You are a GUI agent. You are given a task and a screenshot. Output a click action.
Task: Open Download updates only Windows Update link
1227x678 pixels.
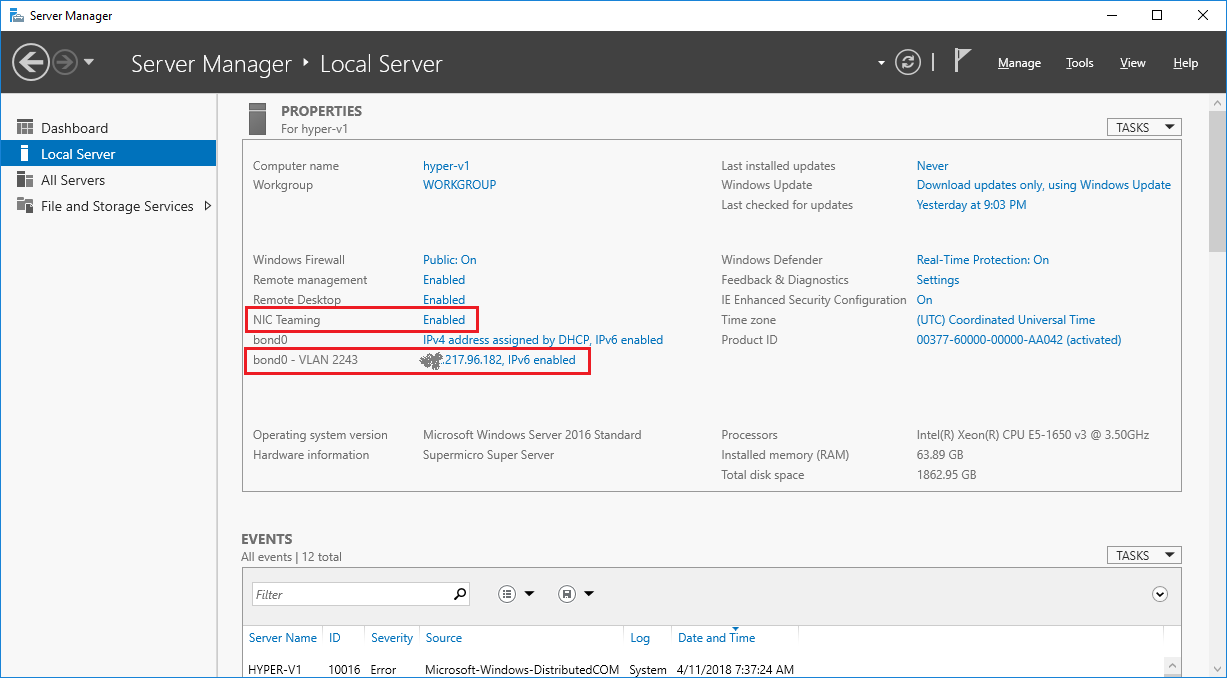(x=1043, y=185)
